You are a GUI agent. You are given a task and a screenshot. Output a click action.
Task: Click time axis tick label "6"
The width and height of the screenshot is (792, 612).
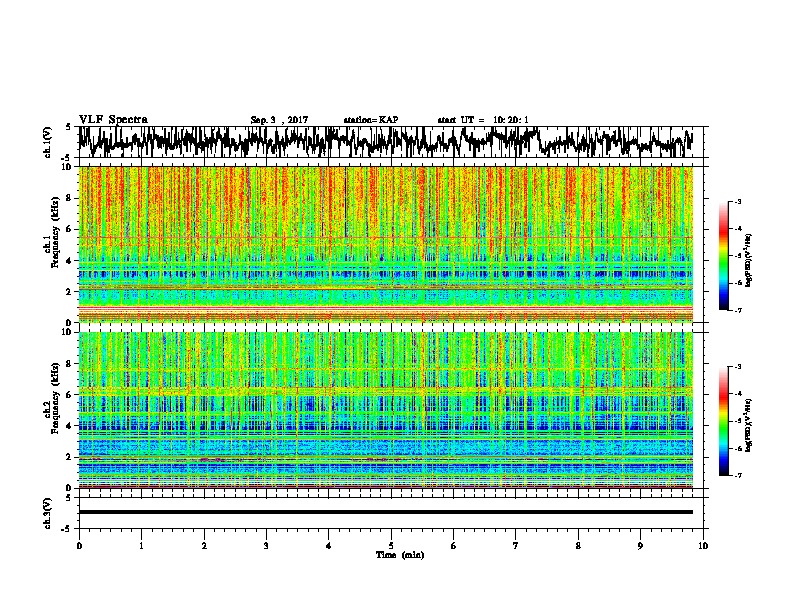[x=454, y=546]
